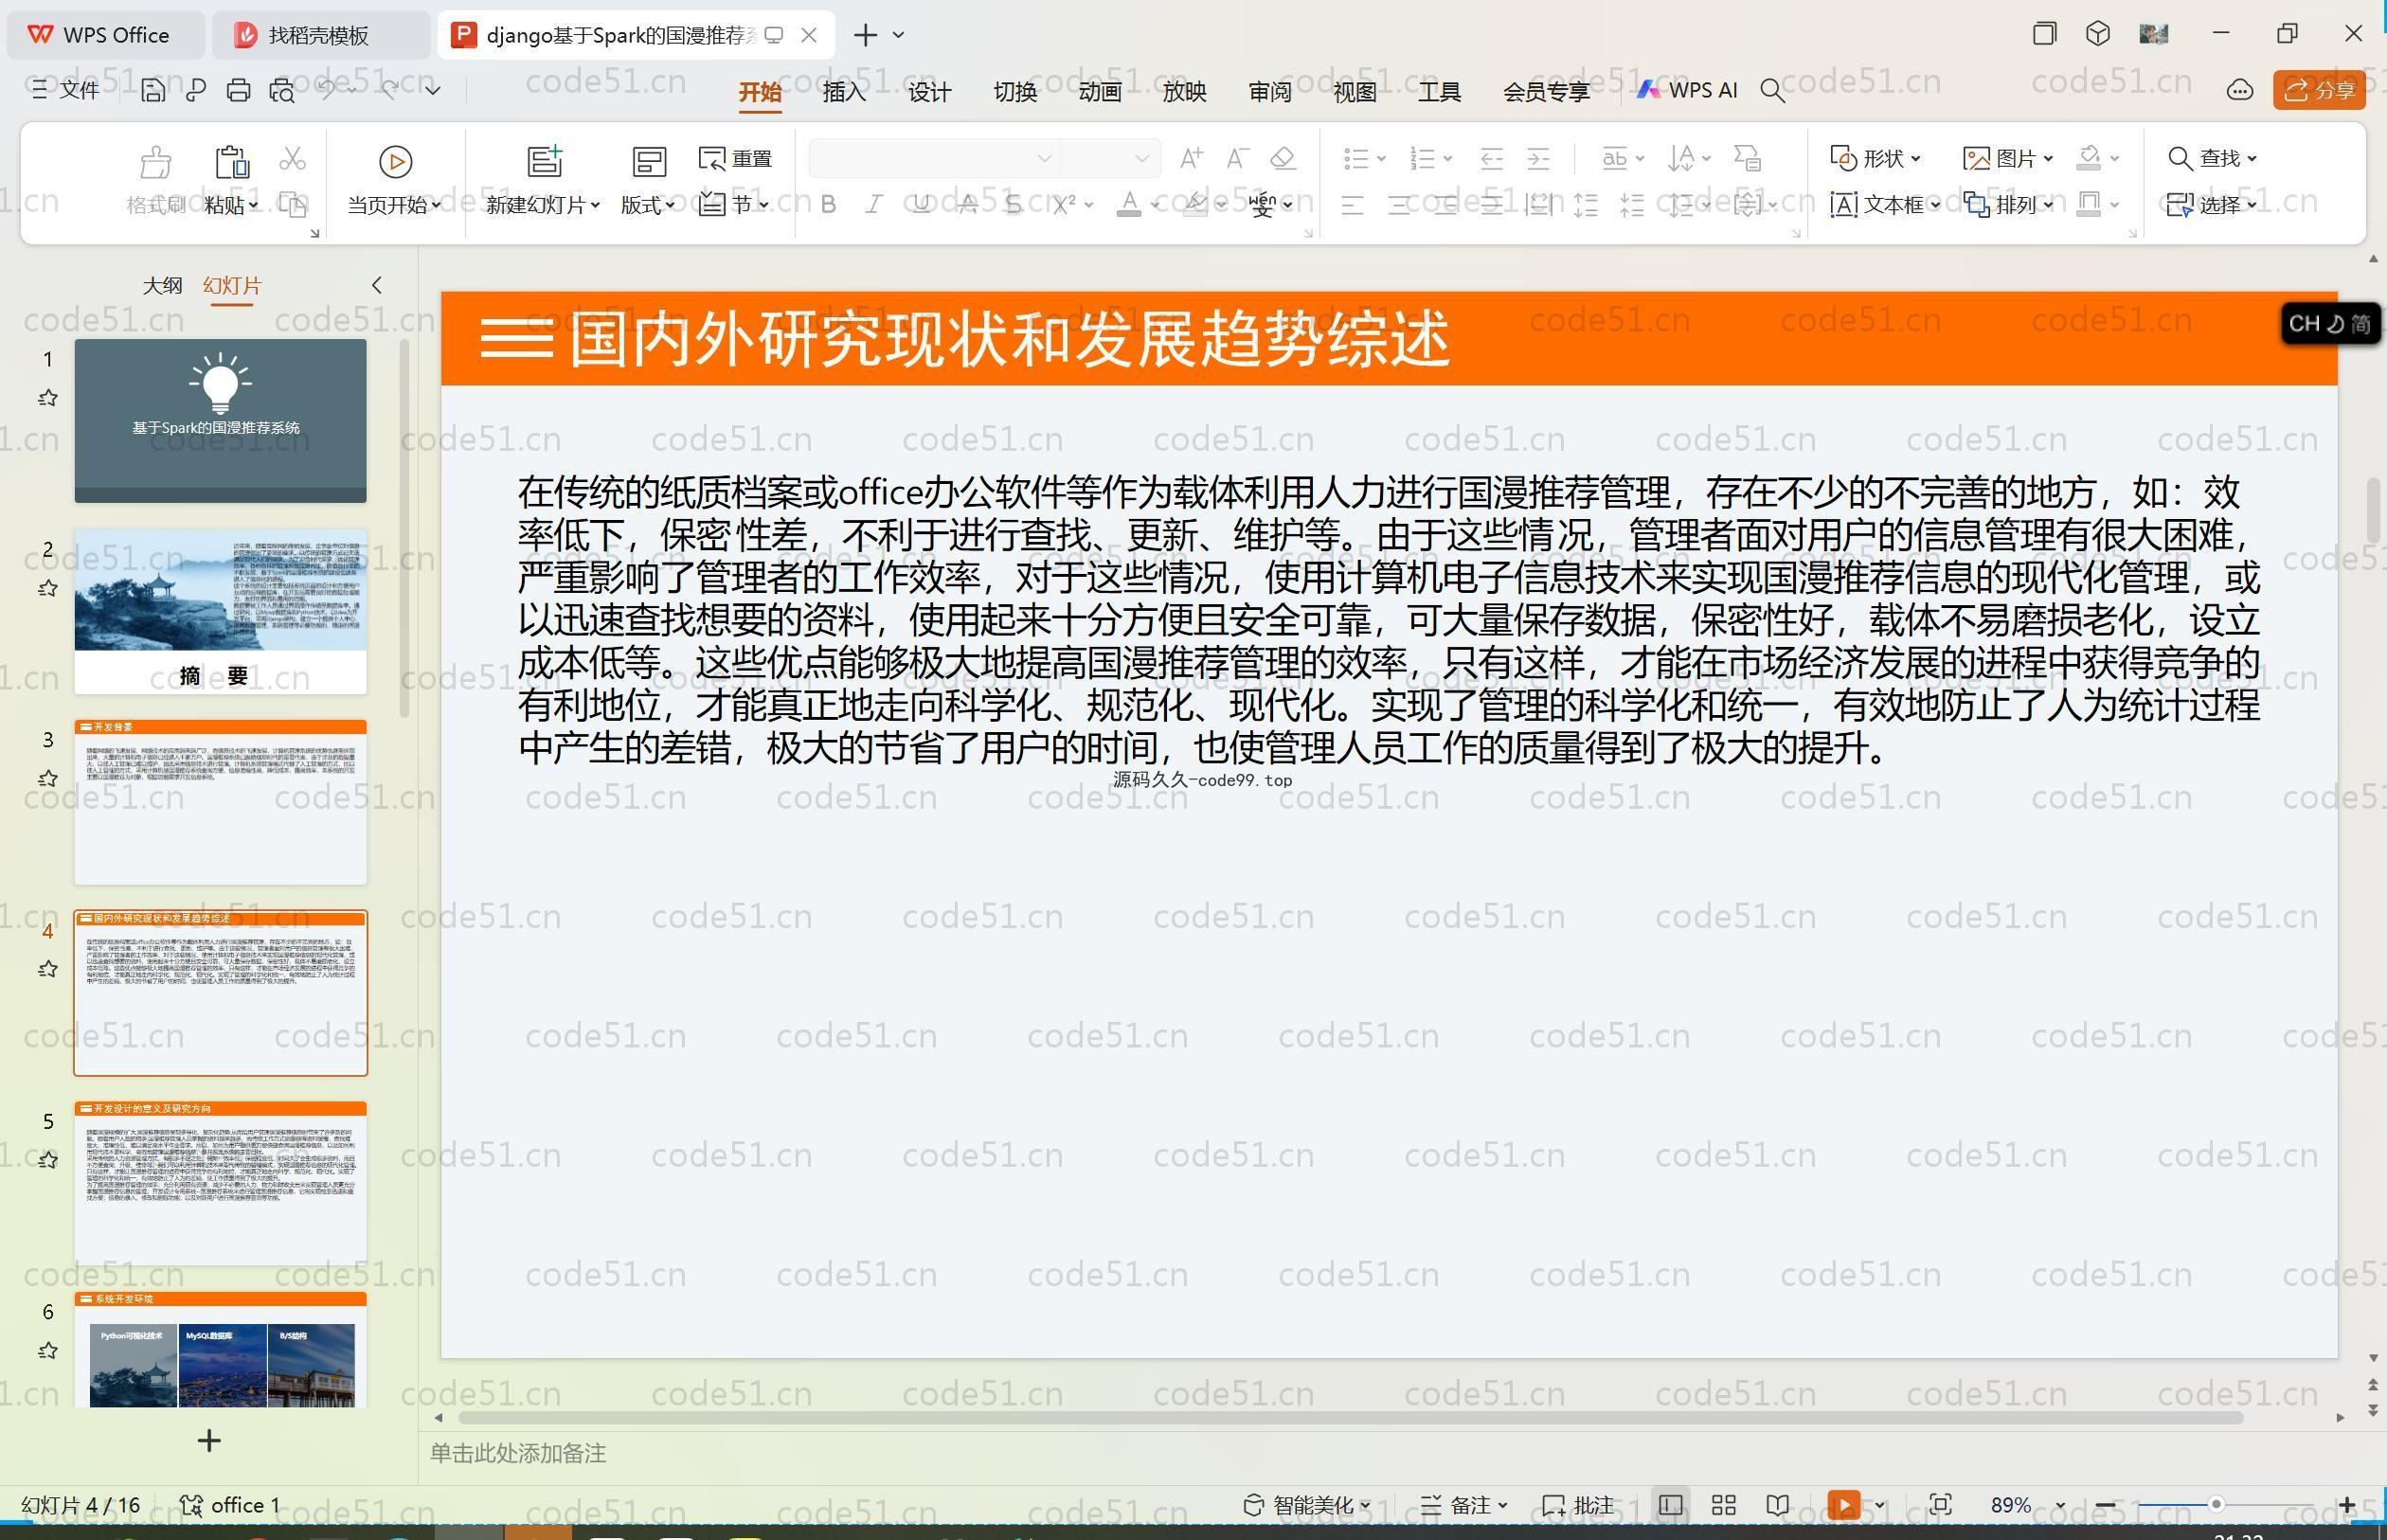This screenshot has width=2387, height=1540.
Task: Click the zoom in plus icon
Action: 2347,1505
